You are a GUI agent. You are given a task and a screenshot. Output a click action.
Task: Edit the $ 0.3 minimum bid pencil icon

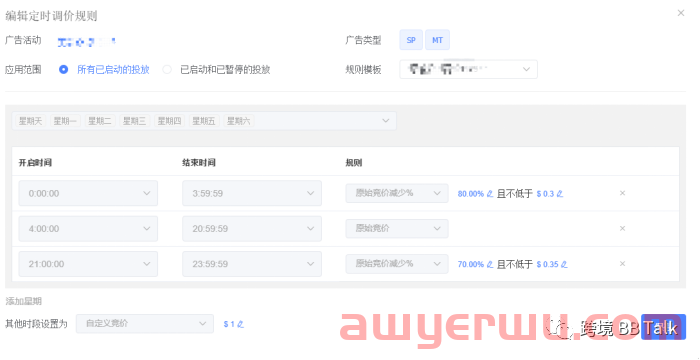tap(560, 194)
